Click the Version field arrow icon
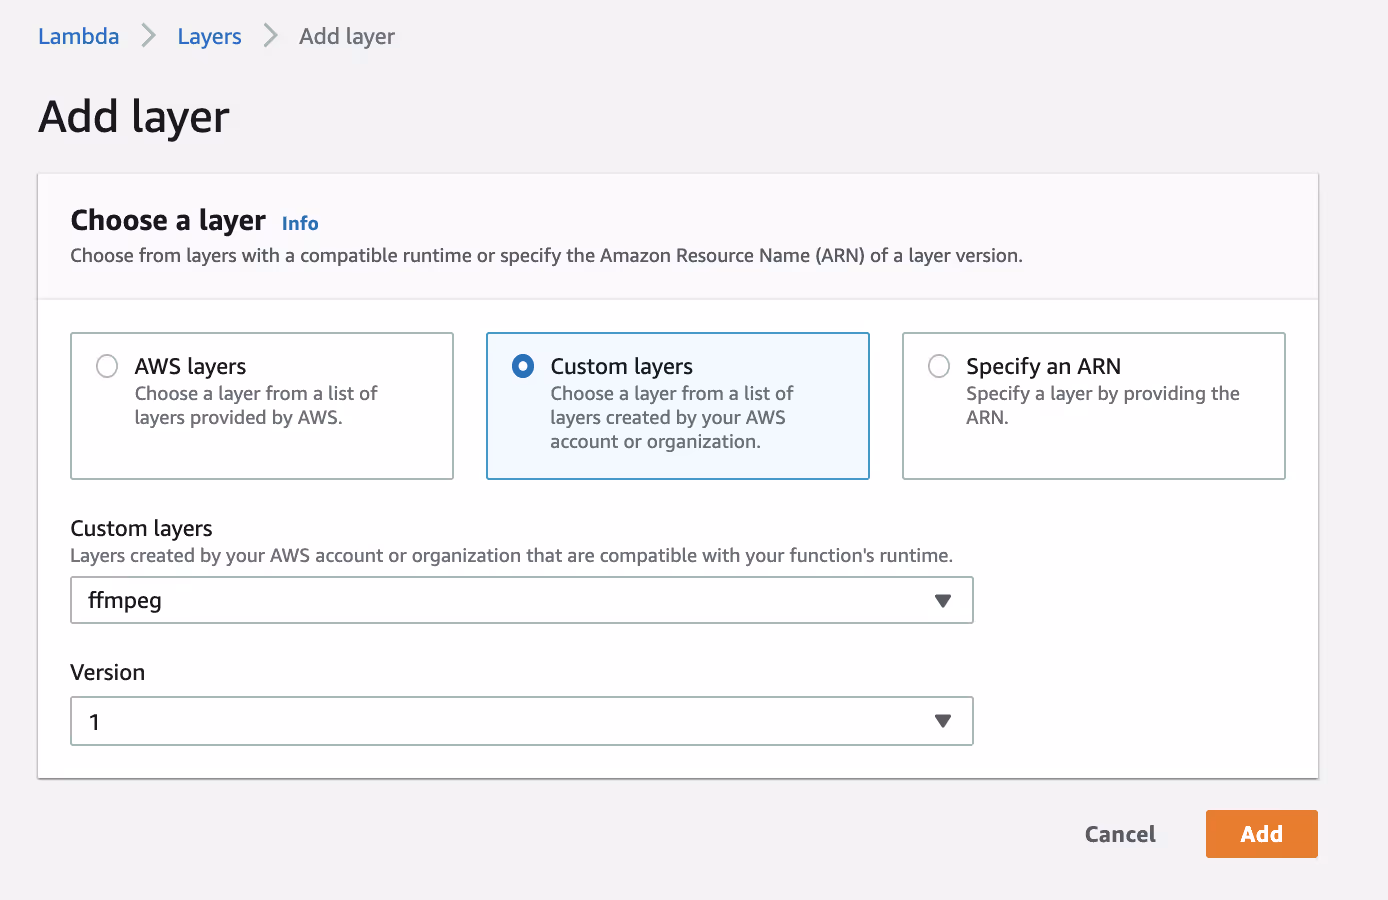Screen dimensions: 1388x900 click(x=942, y=721)
